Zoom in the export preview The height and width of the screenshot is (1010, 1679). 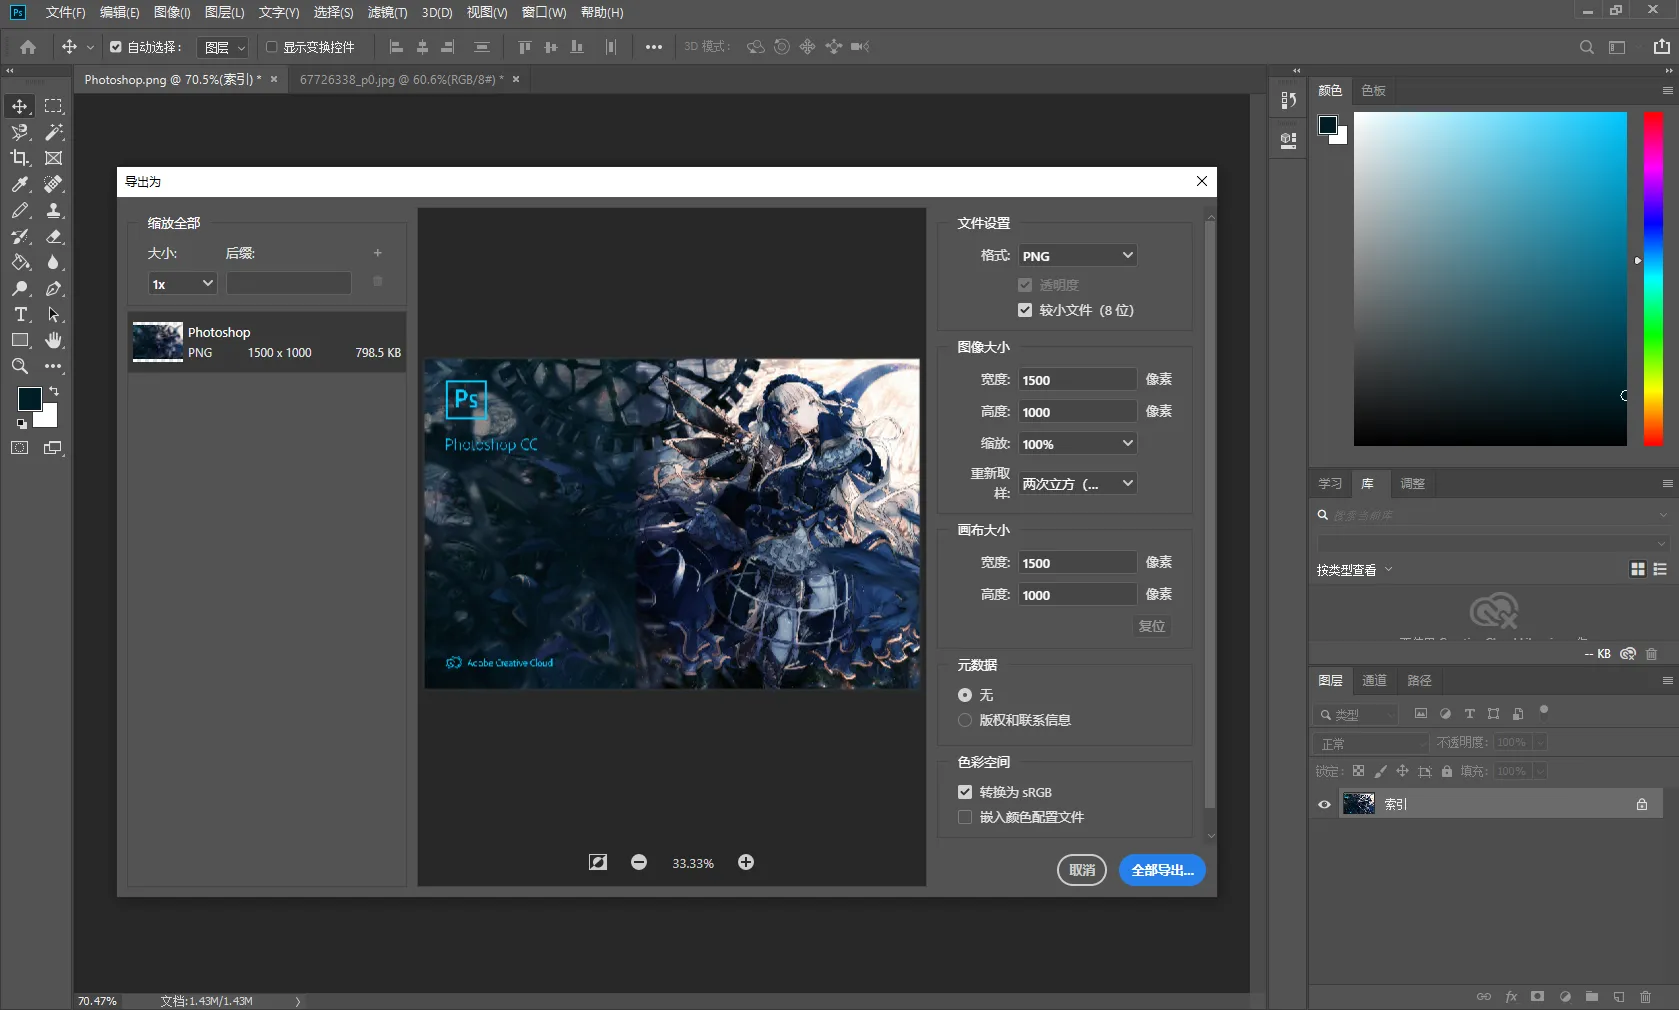pyautogui.click(x=746, y=862)
